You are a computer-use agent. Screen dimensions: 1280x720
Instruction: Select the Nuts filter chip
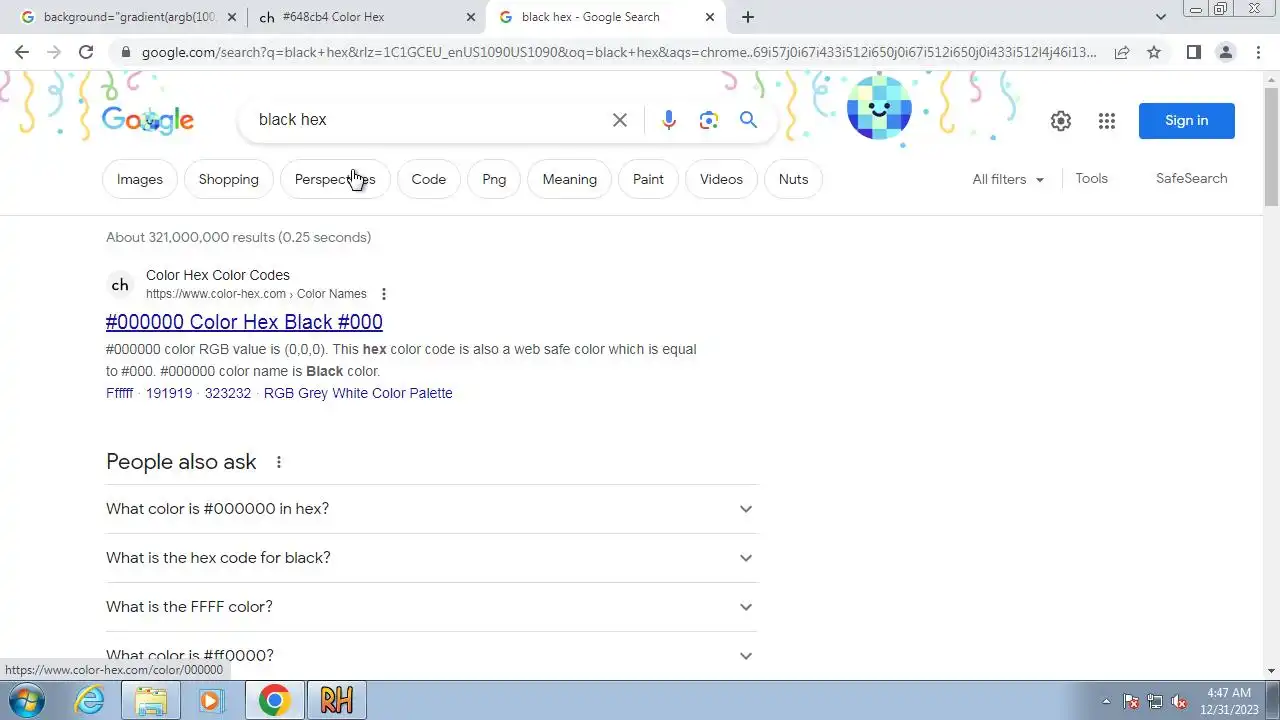pyautogui.click(x=793, y=179)
